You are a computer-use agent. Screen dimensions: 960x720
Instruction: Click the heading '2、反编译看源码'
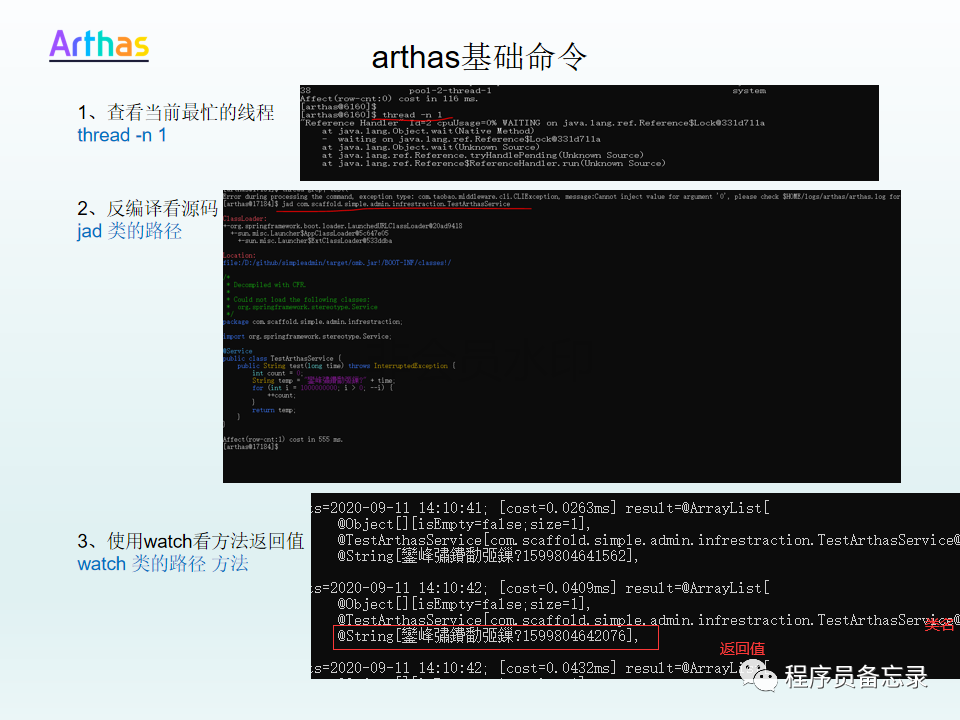[148, 208]
